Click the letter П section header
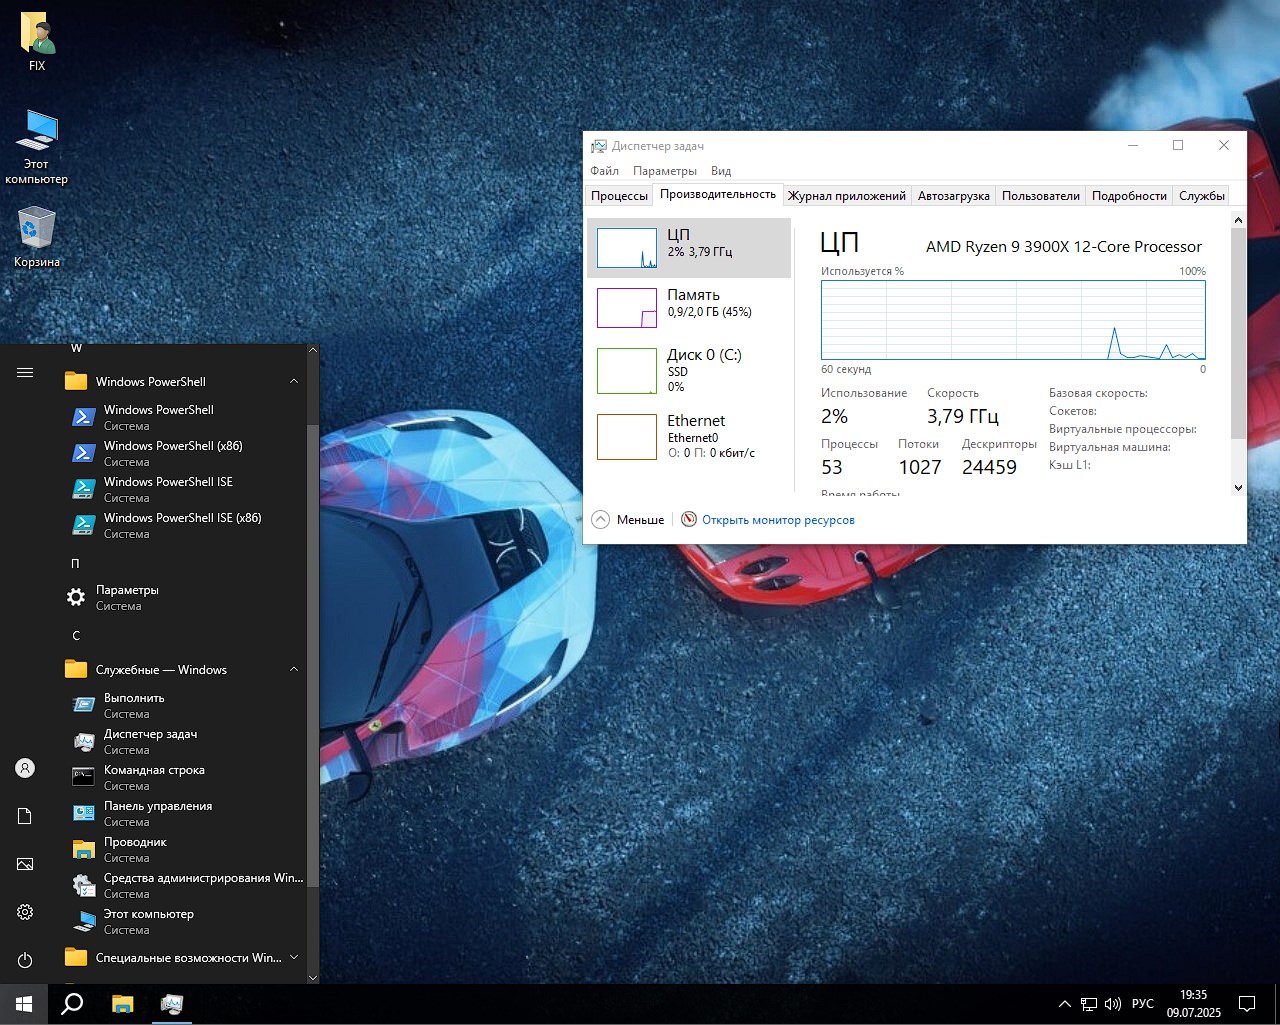1280x1025 pixels. (x=75, y=563)
